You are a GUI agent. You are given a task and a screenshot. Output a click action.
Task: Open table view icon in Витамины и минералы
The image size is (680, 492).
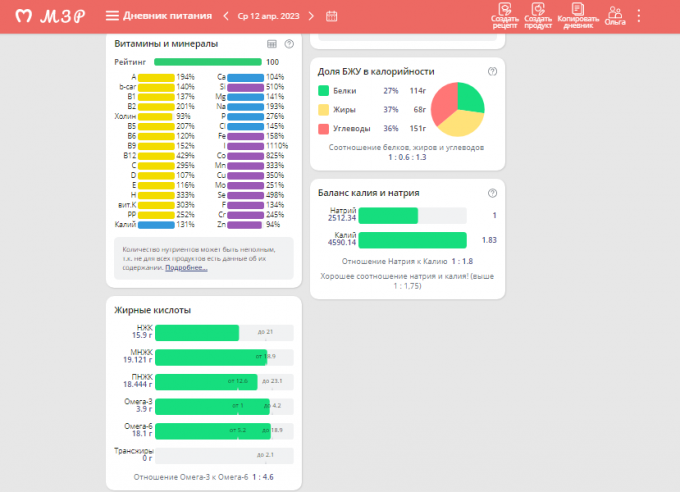(271, 44)
